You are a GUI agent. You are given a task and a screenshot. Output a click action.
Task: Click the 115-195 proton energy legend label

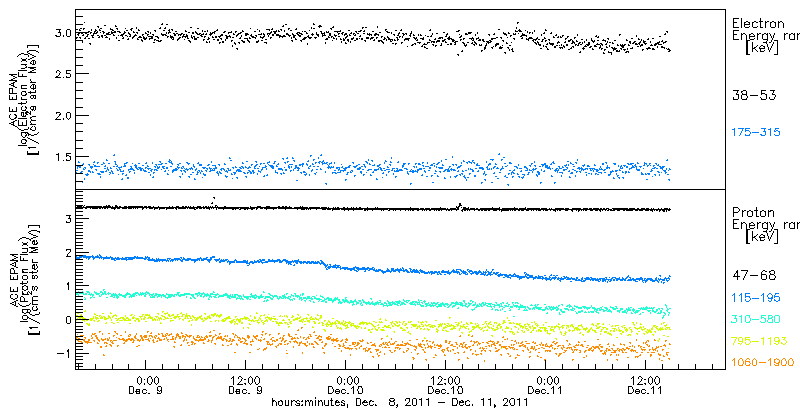[x=756, y=298]
